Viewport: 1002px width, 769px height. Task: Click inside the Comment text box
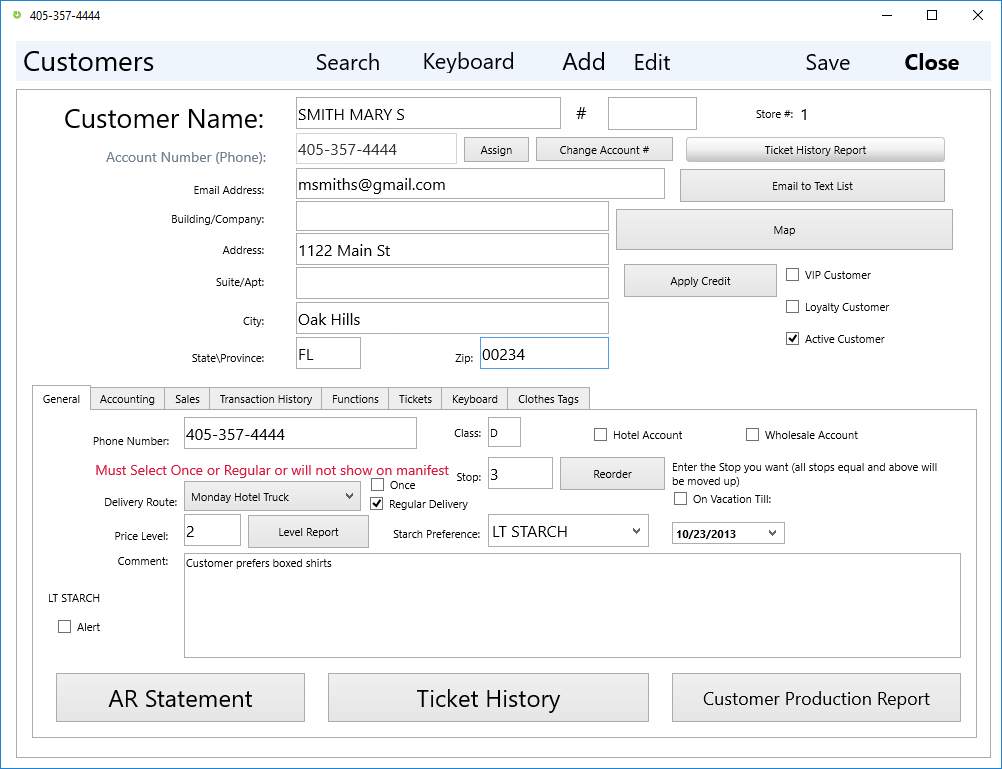572,605
